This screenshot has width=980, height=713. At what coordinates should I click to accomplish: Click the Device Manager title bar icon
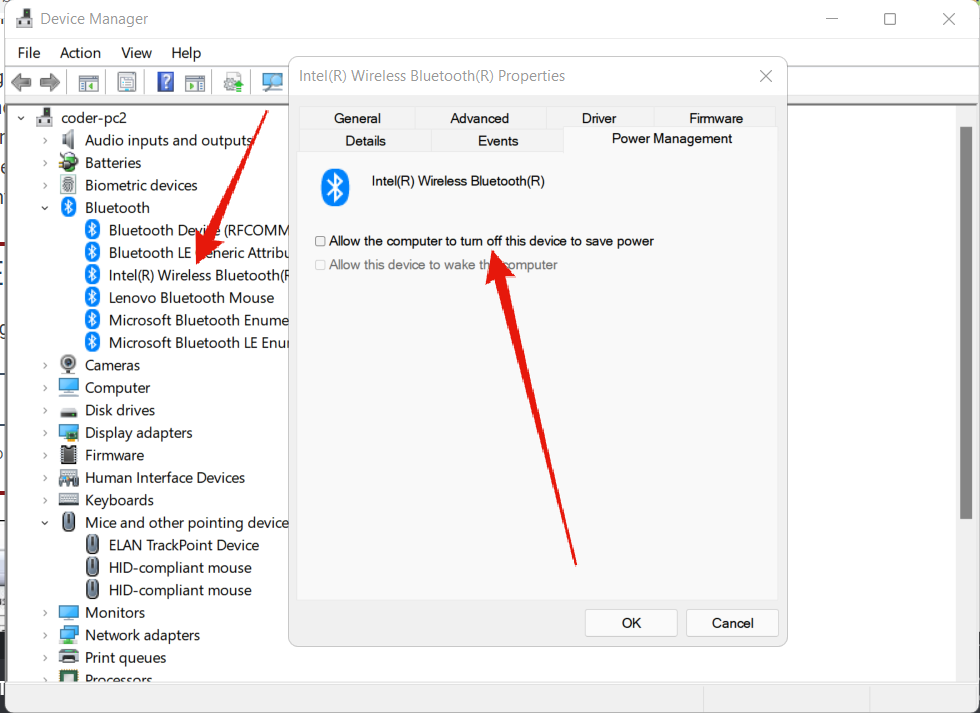tap(24, 19)
